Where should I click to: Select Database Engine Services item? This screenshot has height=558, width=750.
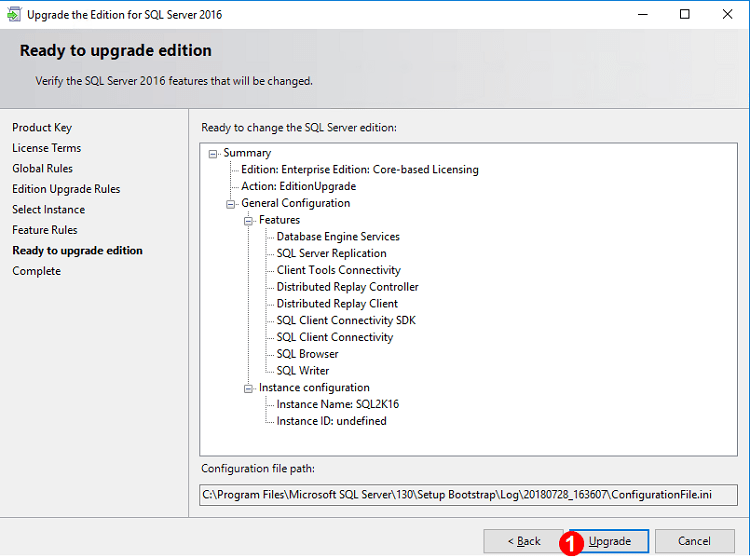click(338, 237)
